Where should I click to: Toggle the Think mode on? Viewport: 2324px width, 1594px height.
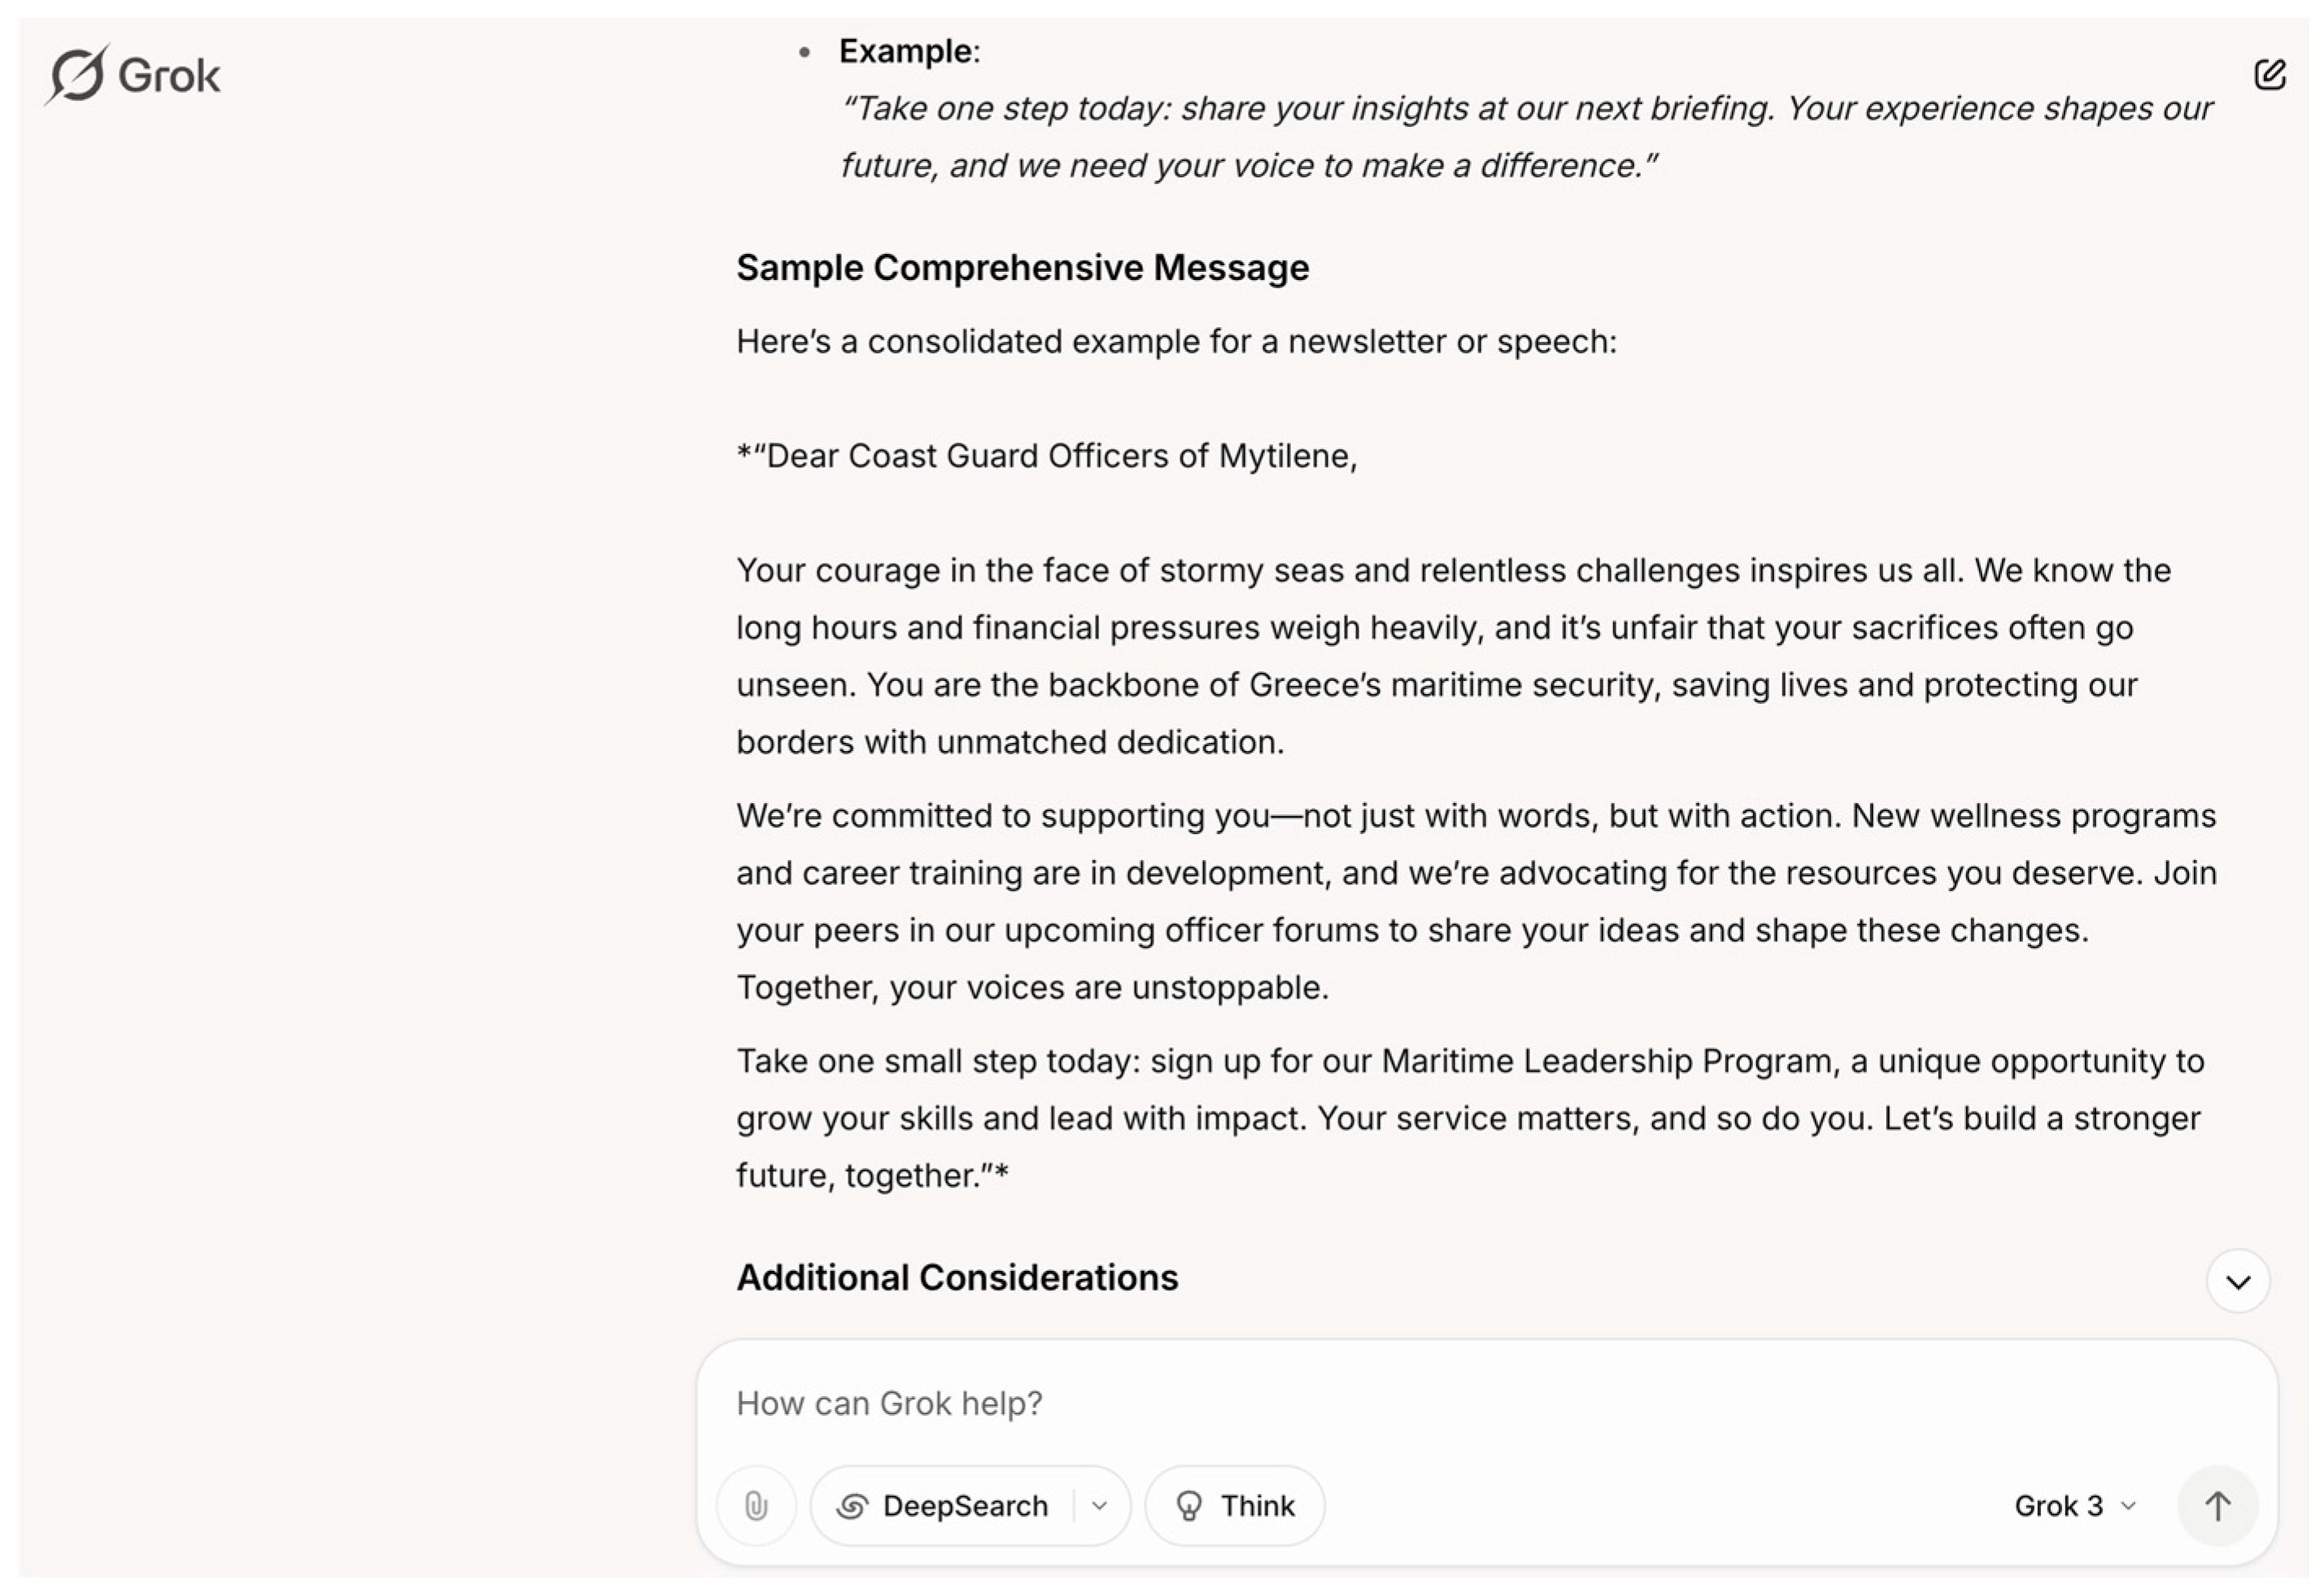(1235, 1505)
